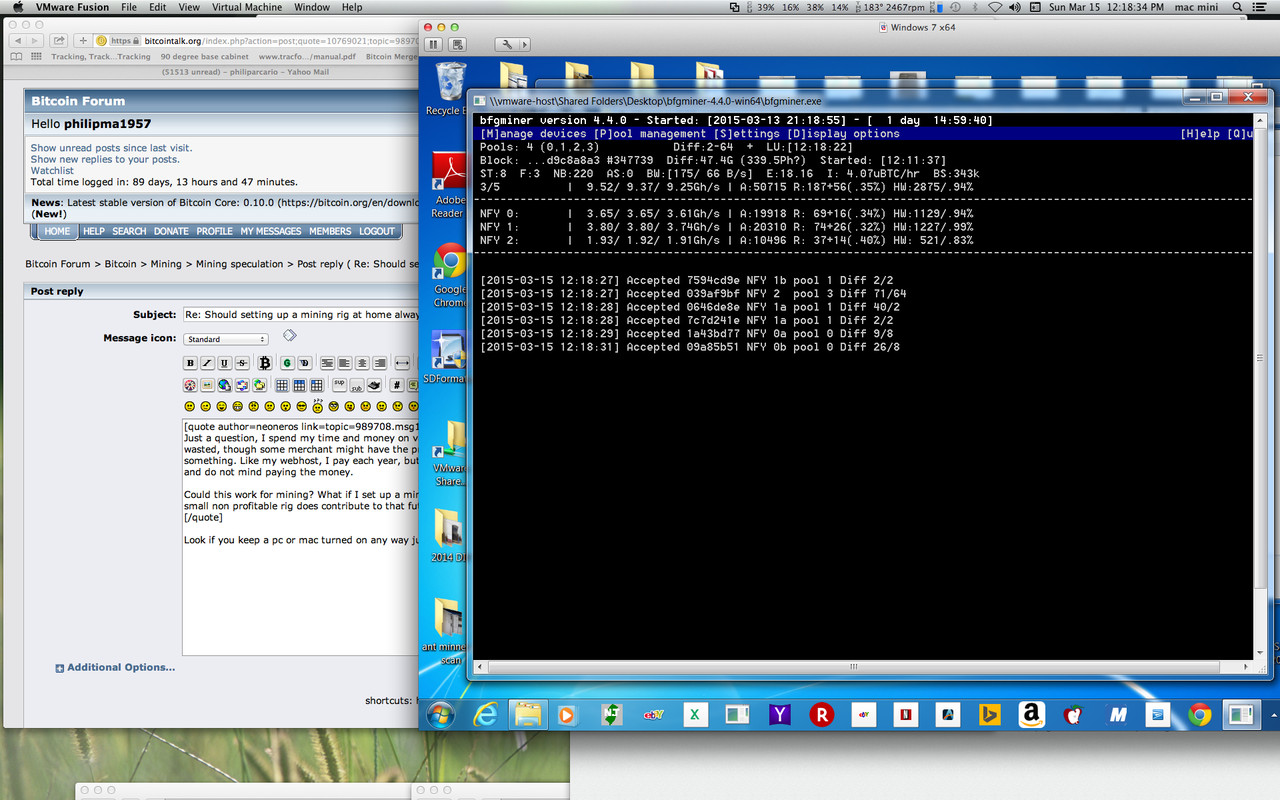Viewport: 1280px width, 800px height.
Task: Insert Flash object in post editor
Action: click(x=190, y=385)
